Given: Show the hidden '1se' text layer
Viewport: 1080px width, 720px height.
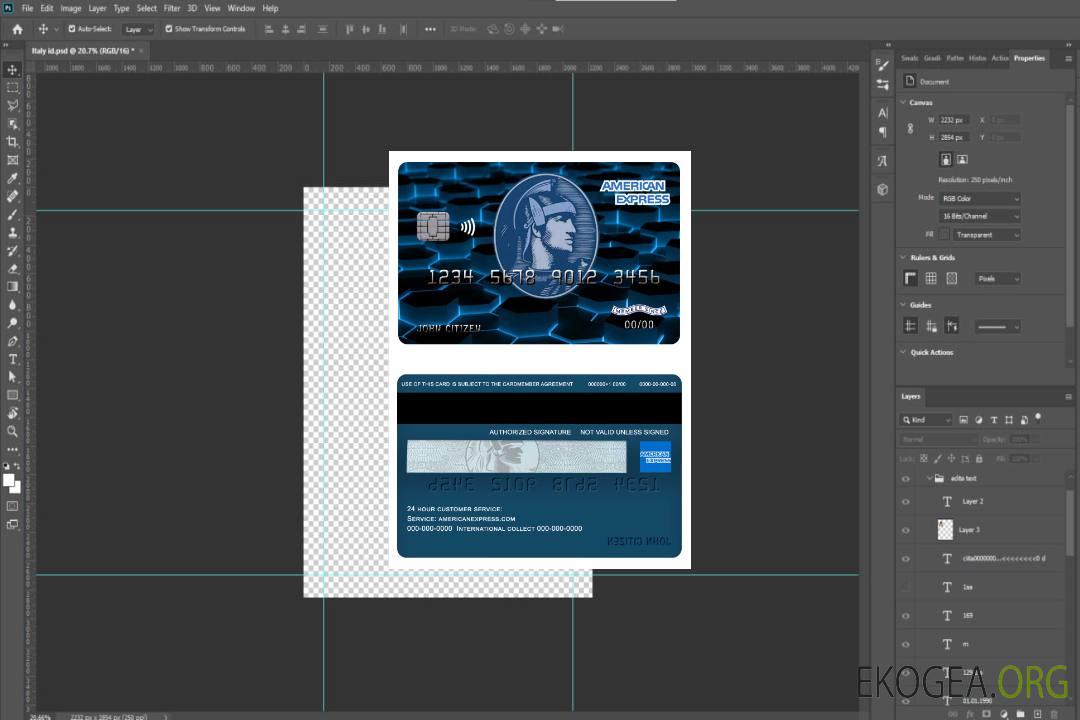Looking at the screenshot, I should (906, 588).
